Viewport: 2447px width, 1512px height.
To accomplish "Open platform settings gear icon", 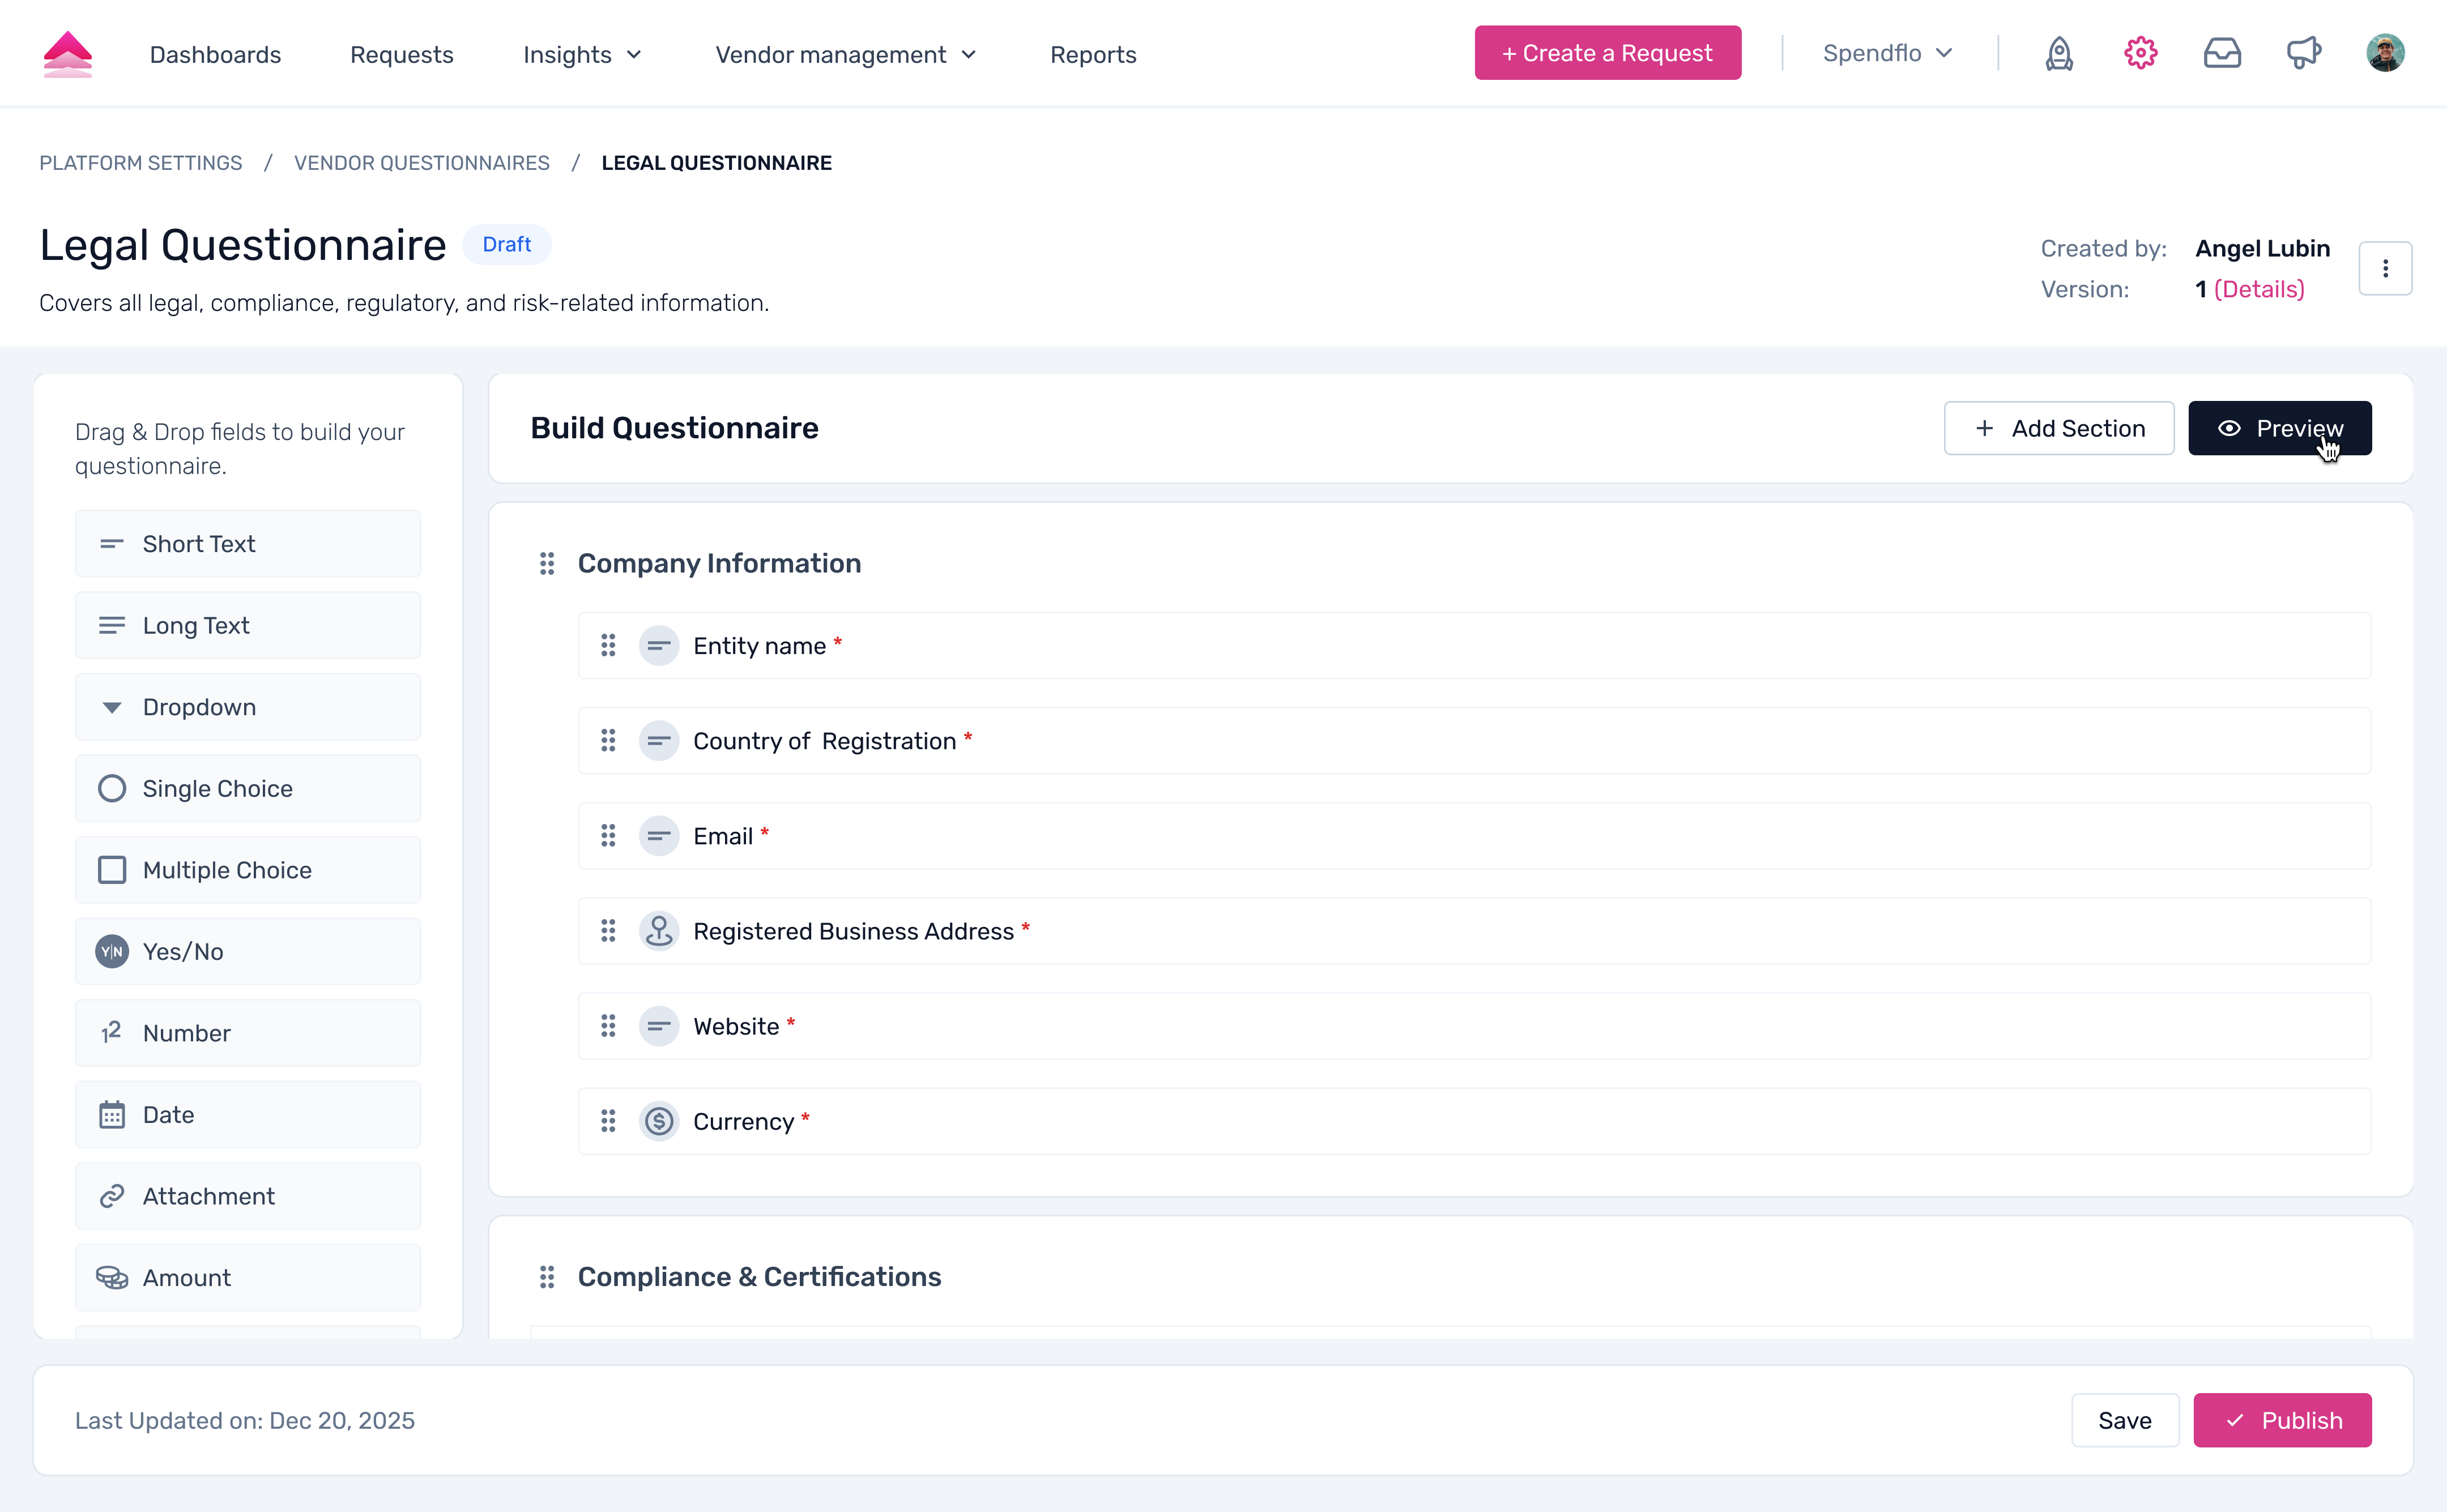I will (x=2140, y=53).
